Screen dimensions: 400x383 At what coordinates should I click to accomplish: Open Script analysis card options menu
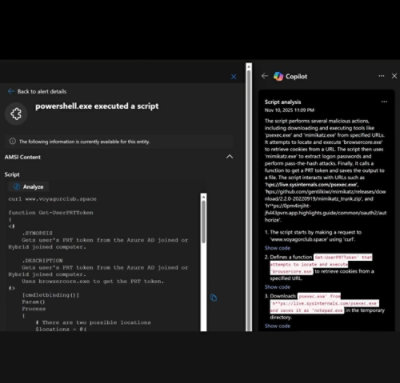click(x=384, y=102)
